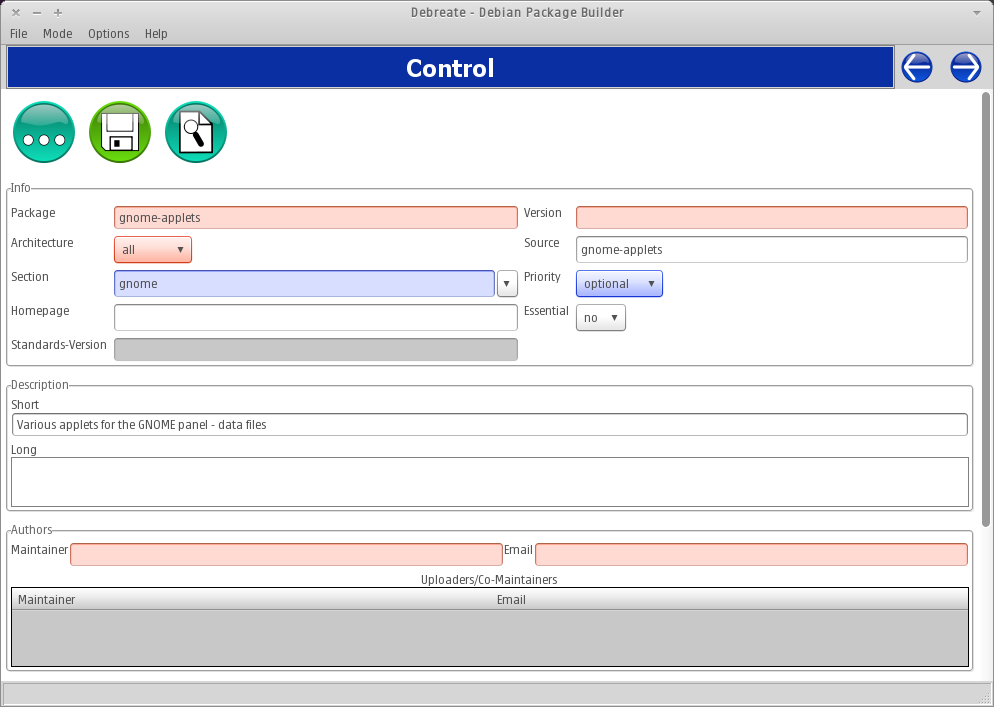The image size is (994, 707).
Task: Open the Essential dropdown showing no
Action: click(600, 318)
